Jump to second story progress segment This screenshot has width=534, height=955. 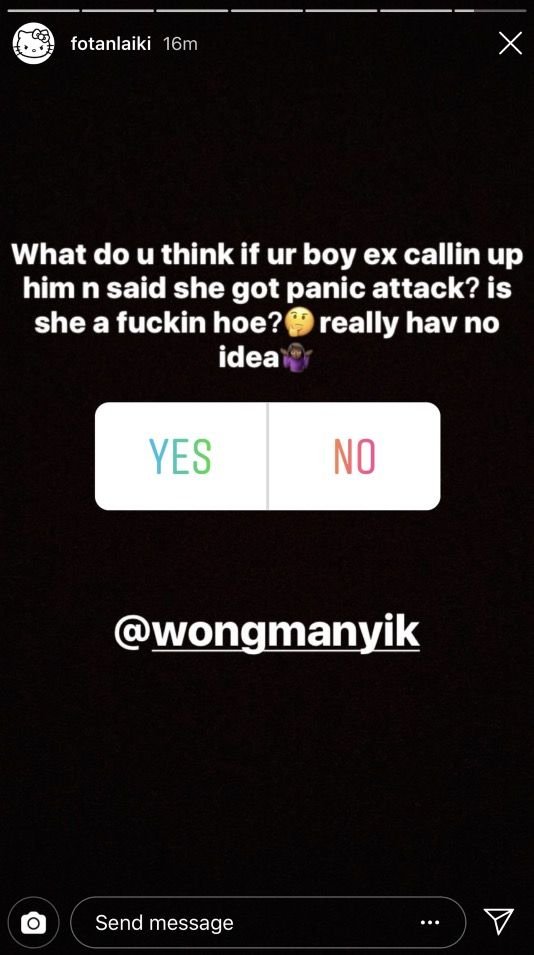pyautogui.click(x=118, y=10)
